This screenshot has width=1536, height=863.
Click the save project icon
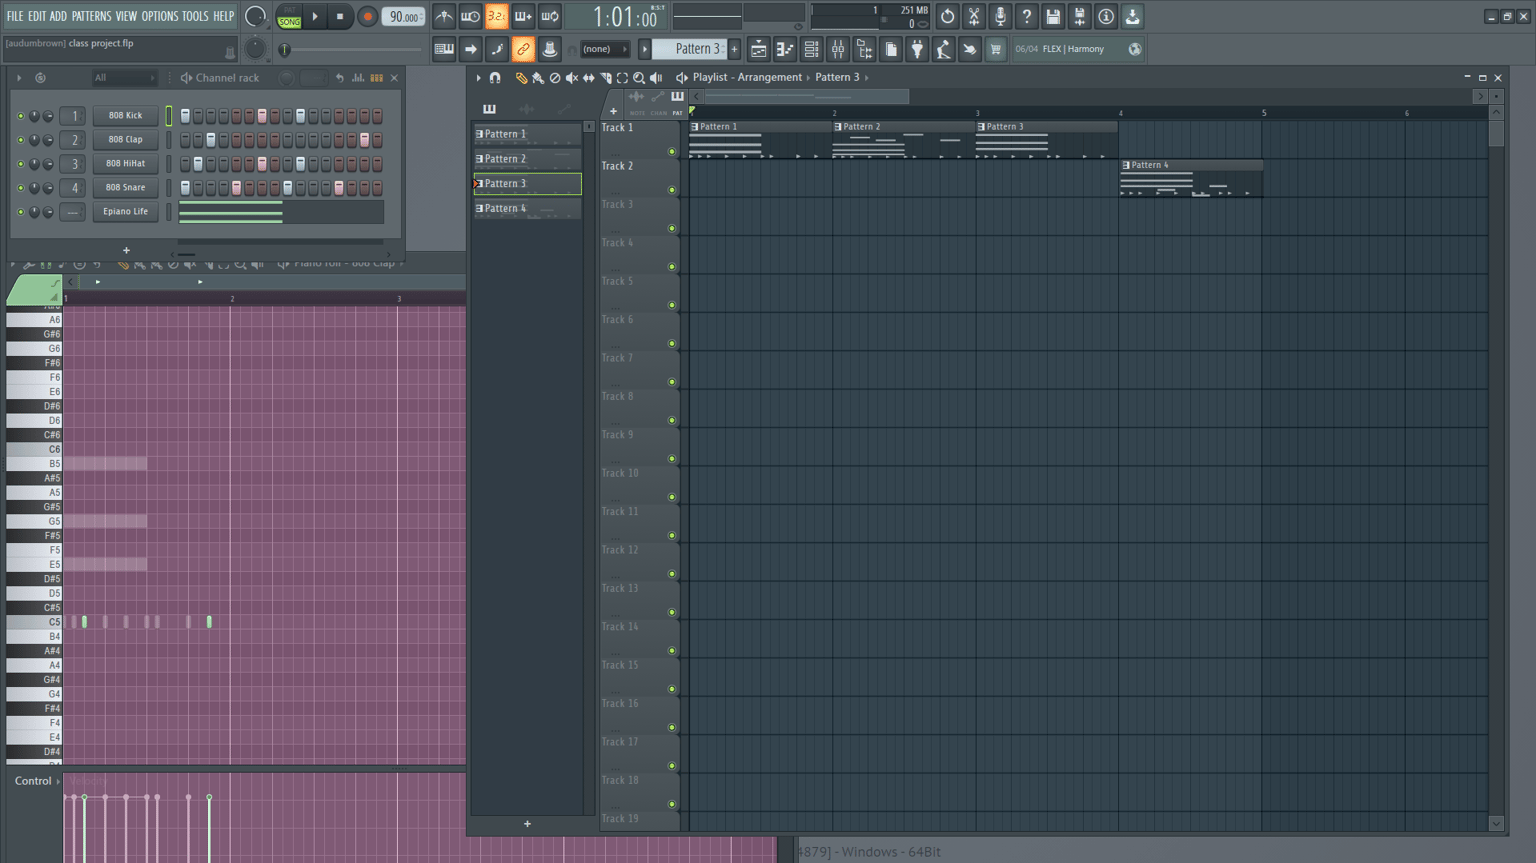click(x=1053, y=16)
